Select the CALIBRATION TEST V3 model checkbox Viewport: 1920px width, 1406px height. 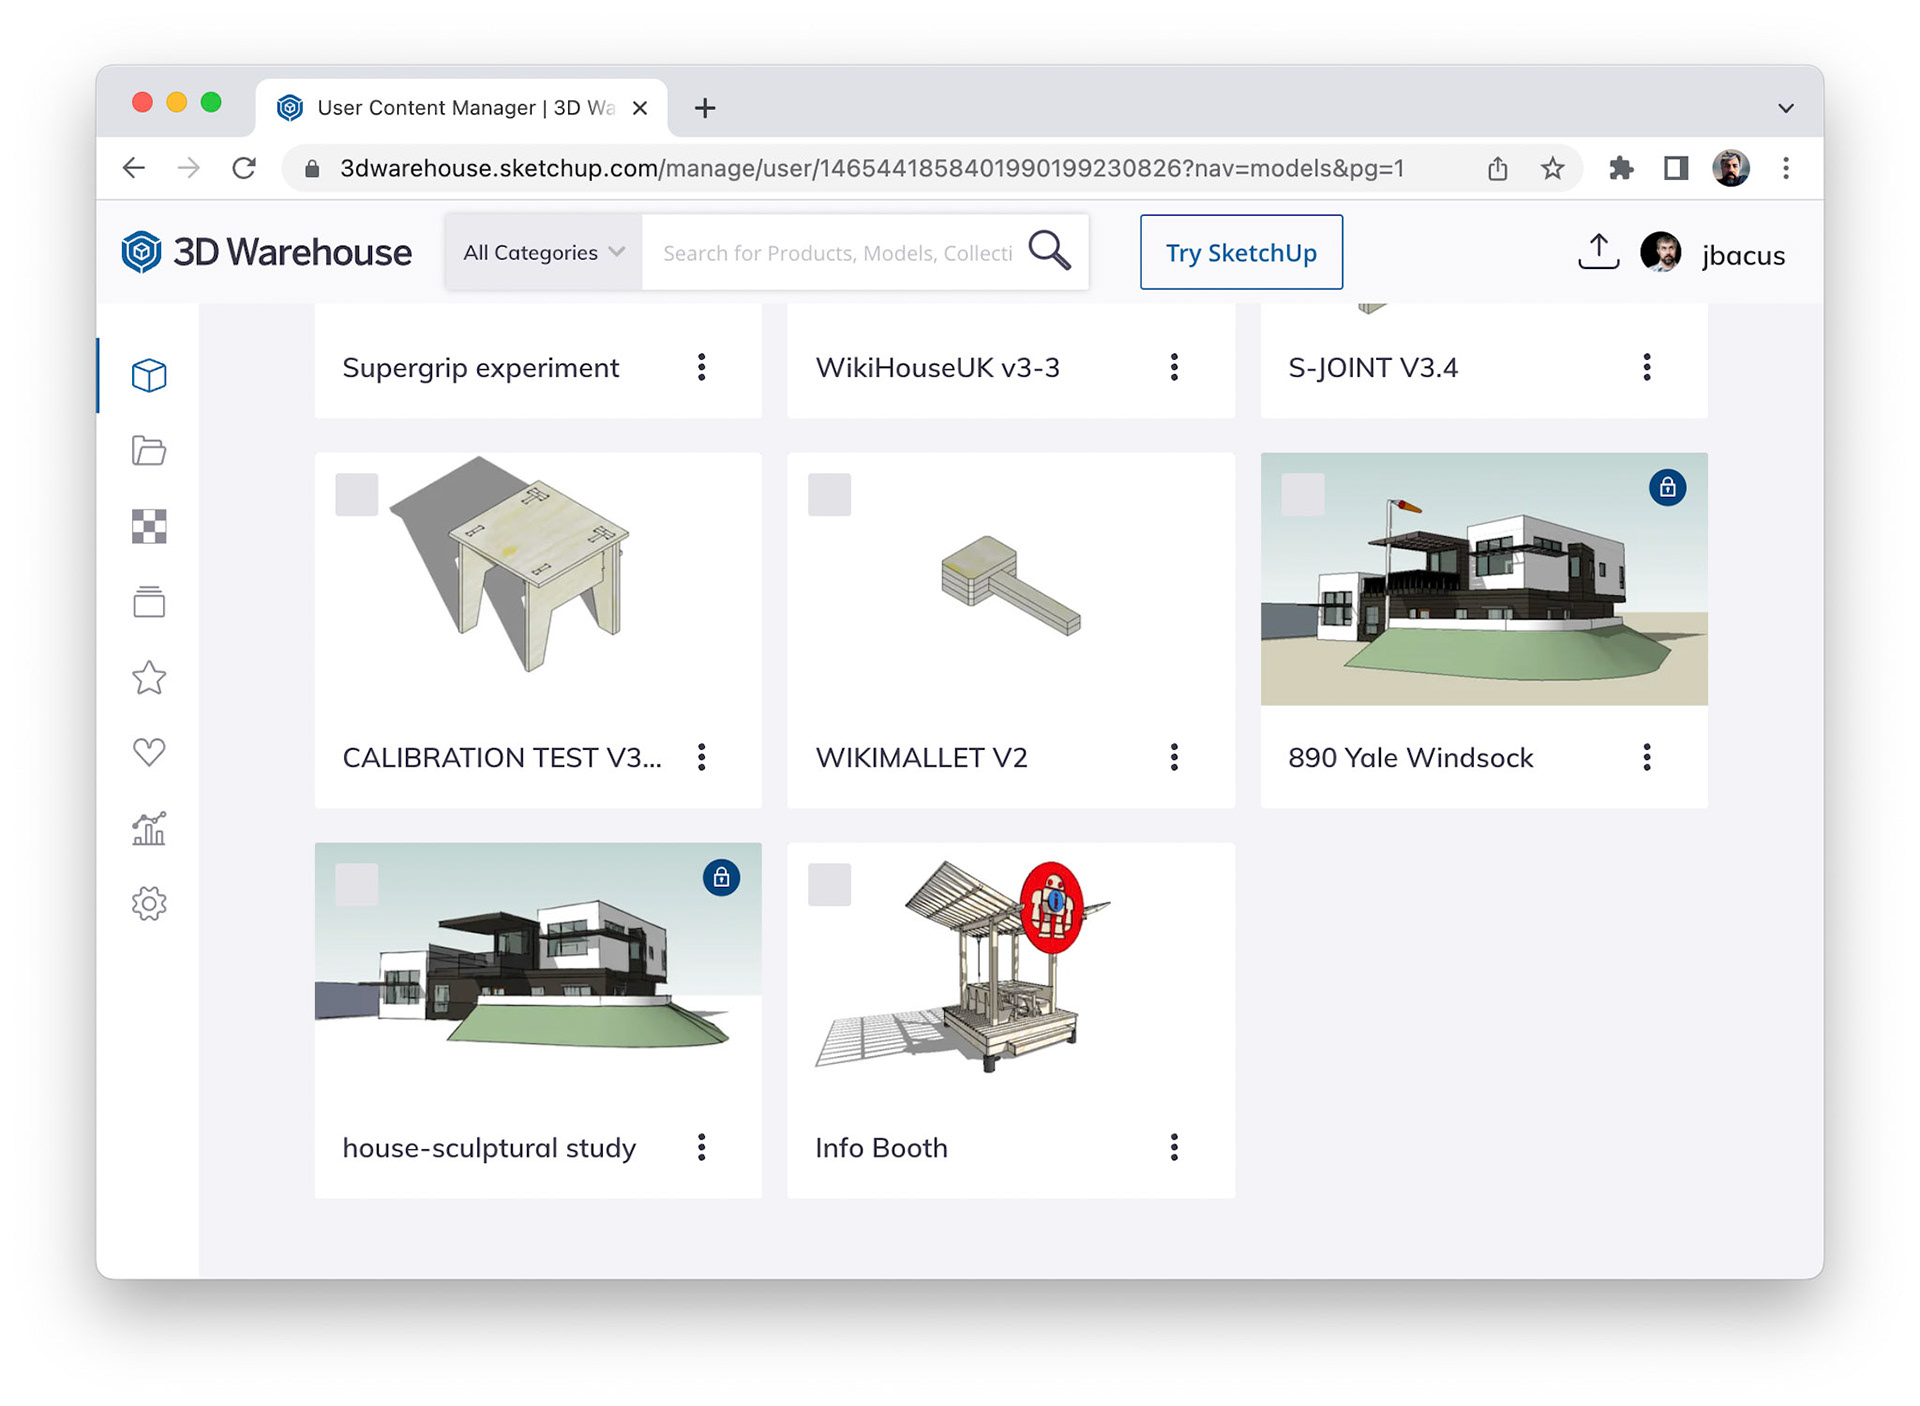pyautogui.click(x=356, y=494)
